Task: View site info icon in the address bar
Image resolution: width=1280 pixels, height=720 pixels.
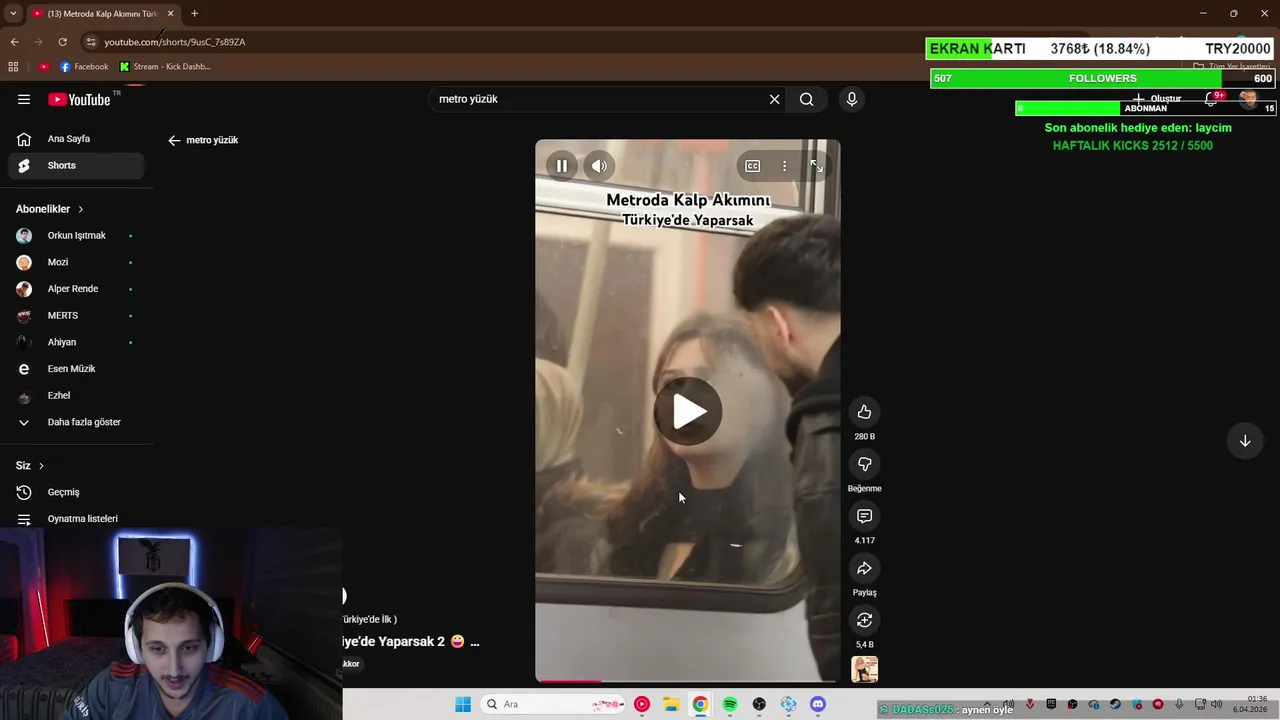Action: click(91, 42)
